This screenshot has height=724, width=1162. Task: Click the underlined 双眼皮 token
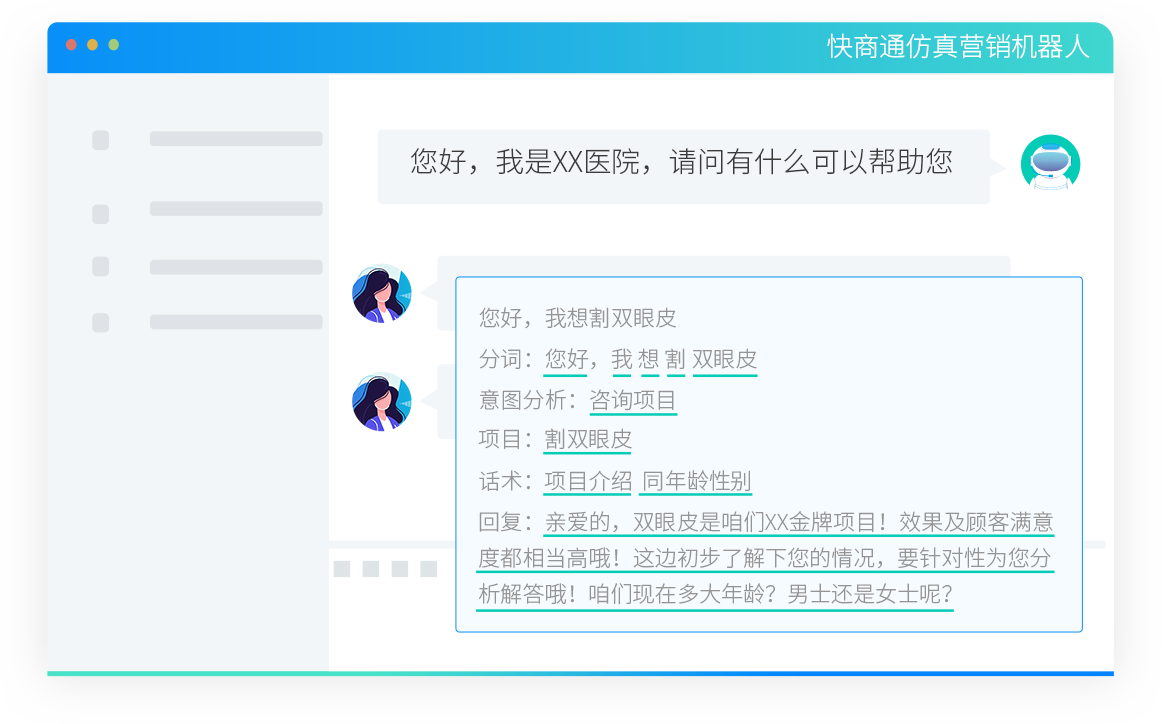point(724,358)
